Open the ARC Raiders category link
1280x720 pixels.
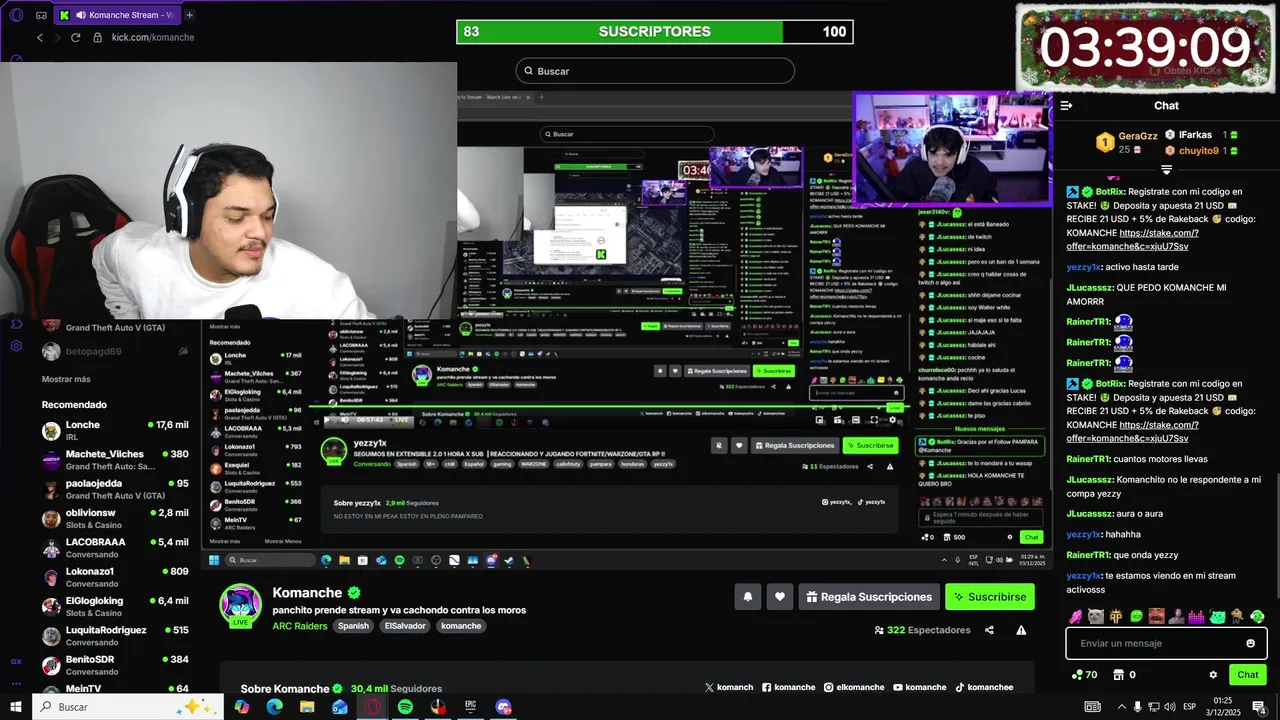[x=300, y=626]
